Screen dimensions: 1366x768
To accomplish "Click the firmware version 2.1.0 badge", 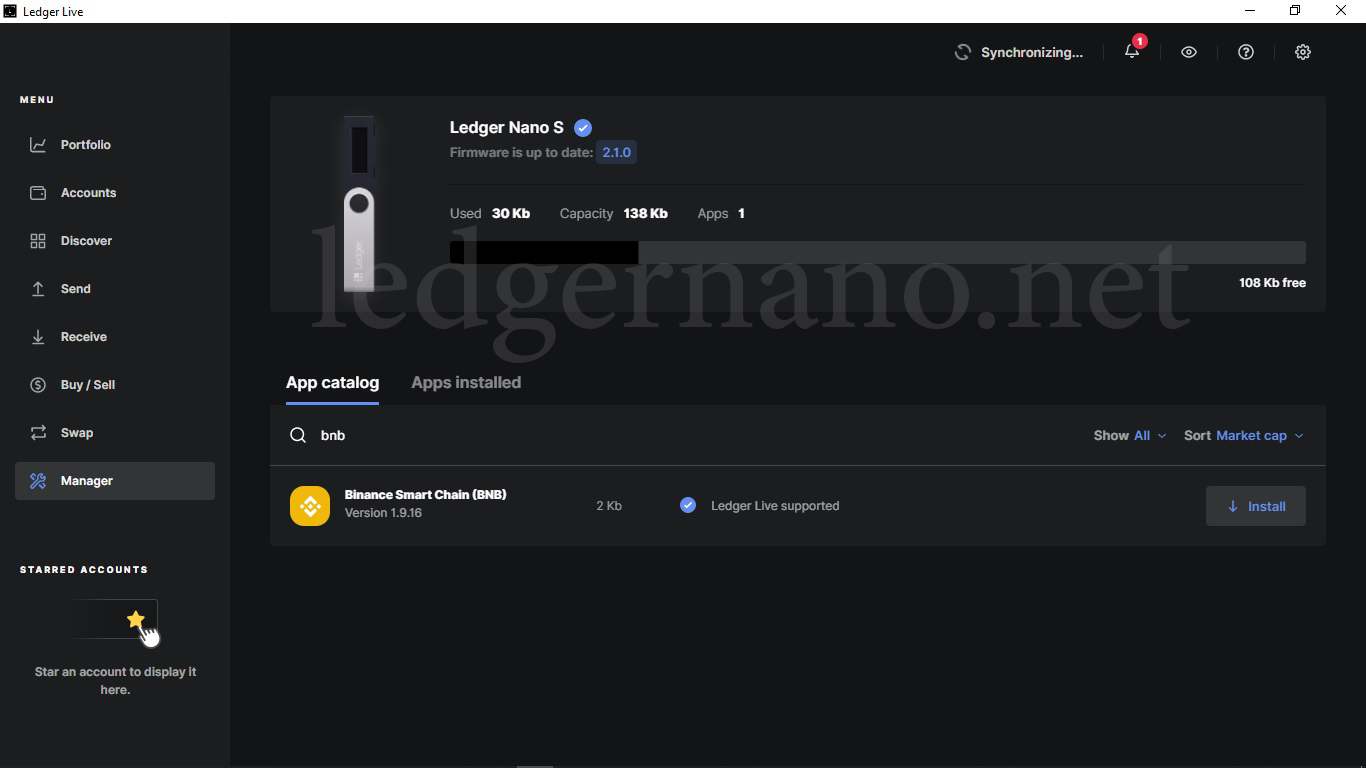I will (x=616, y=153).
